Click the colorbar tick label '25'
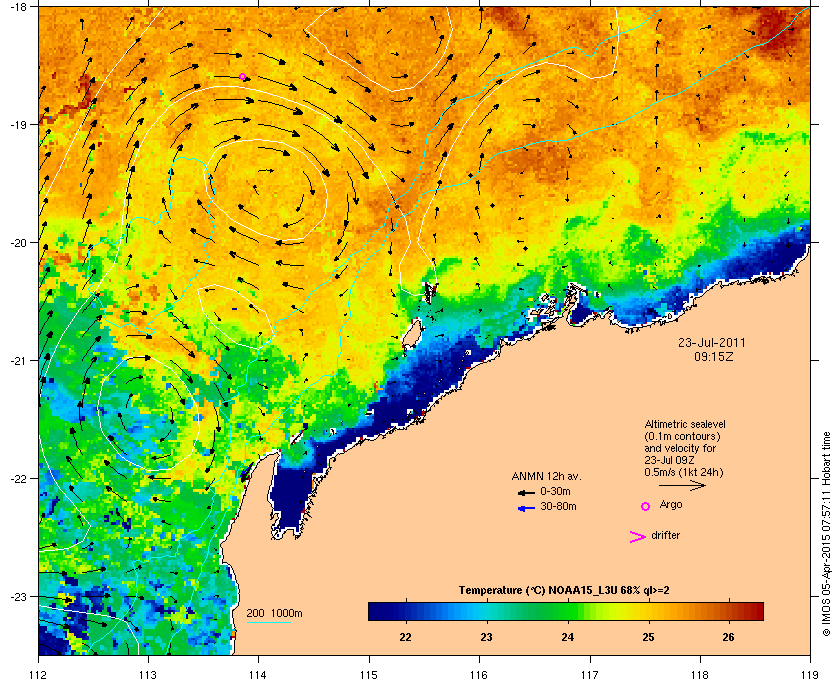 [x=648, y=637]
